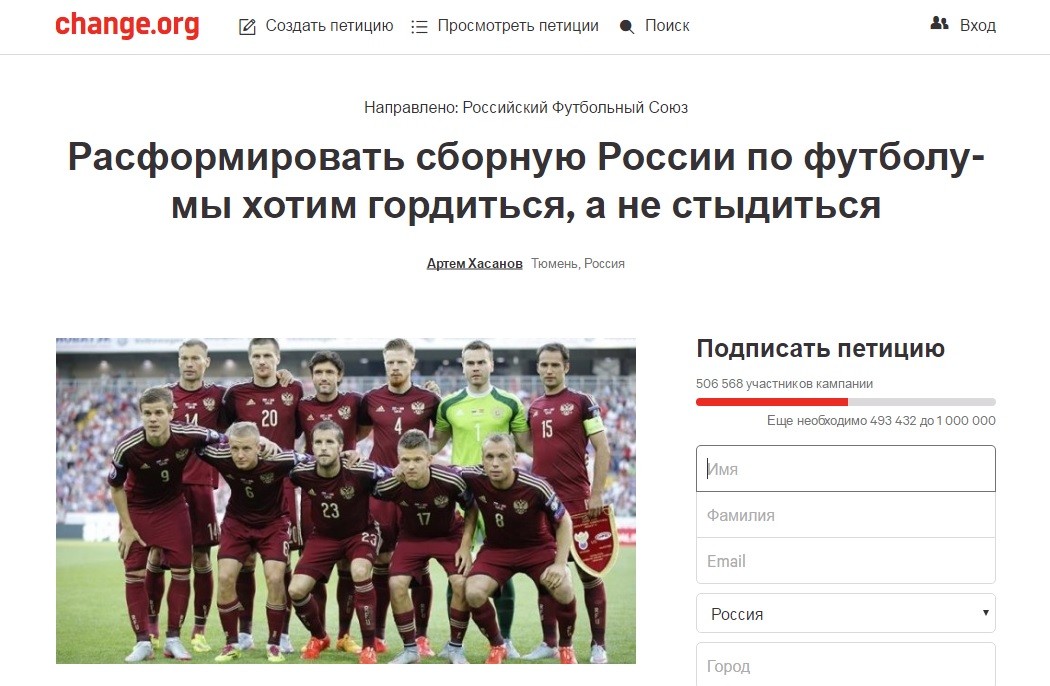Click the Направлено: Российский Футбольный Союз text

(526, 107)
